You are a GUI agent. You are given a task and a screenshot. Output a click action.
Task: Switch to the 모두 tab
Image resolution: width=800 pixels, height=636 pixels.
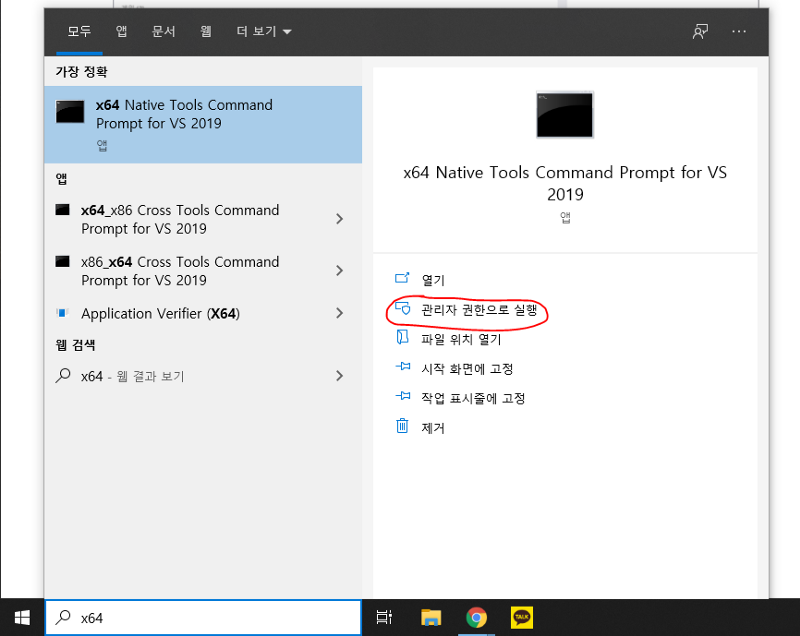[x=80, y=32]
